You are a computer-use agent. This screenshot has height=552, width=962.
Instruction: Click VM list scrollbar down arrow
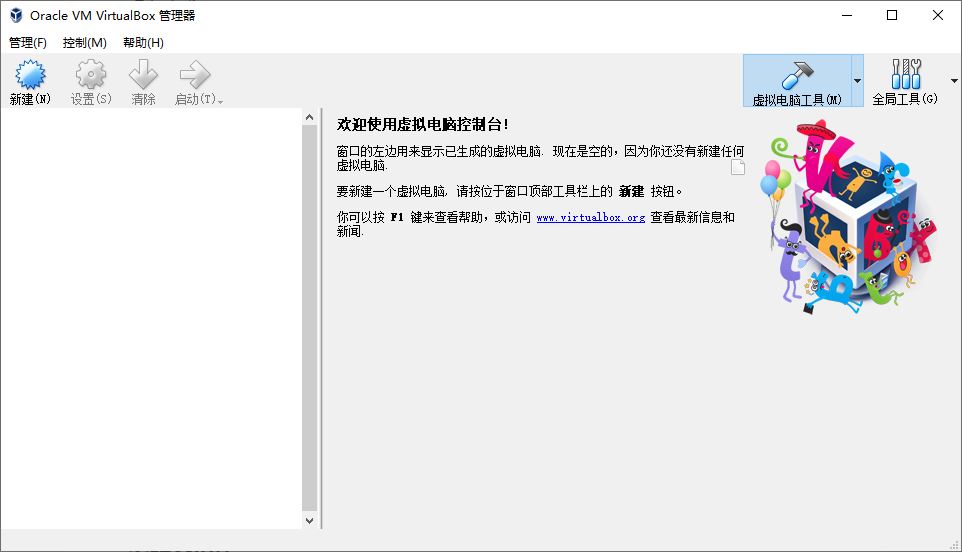309,521
